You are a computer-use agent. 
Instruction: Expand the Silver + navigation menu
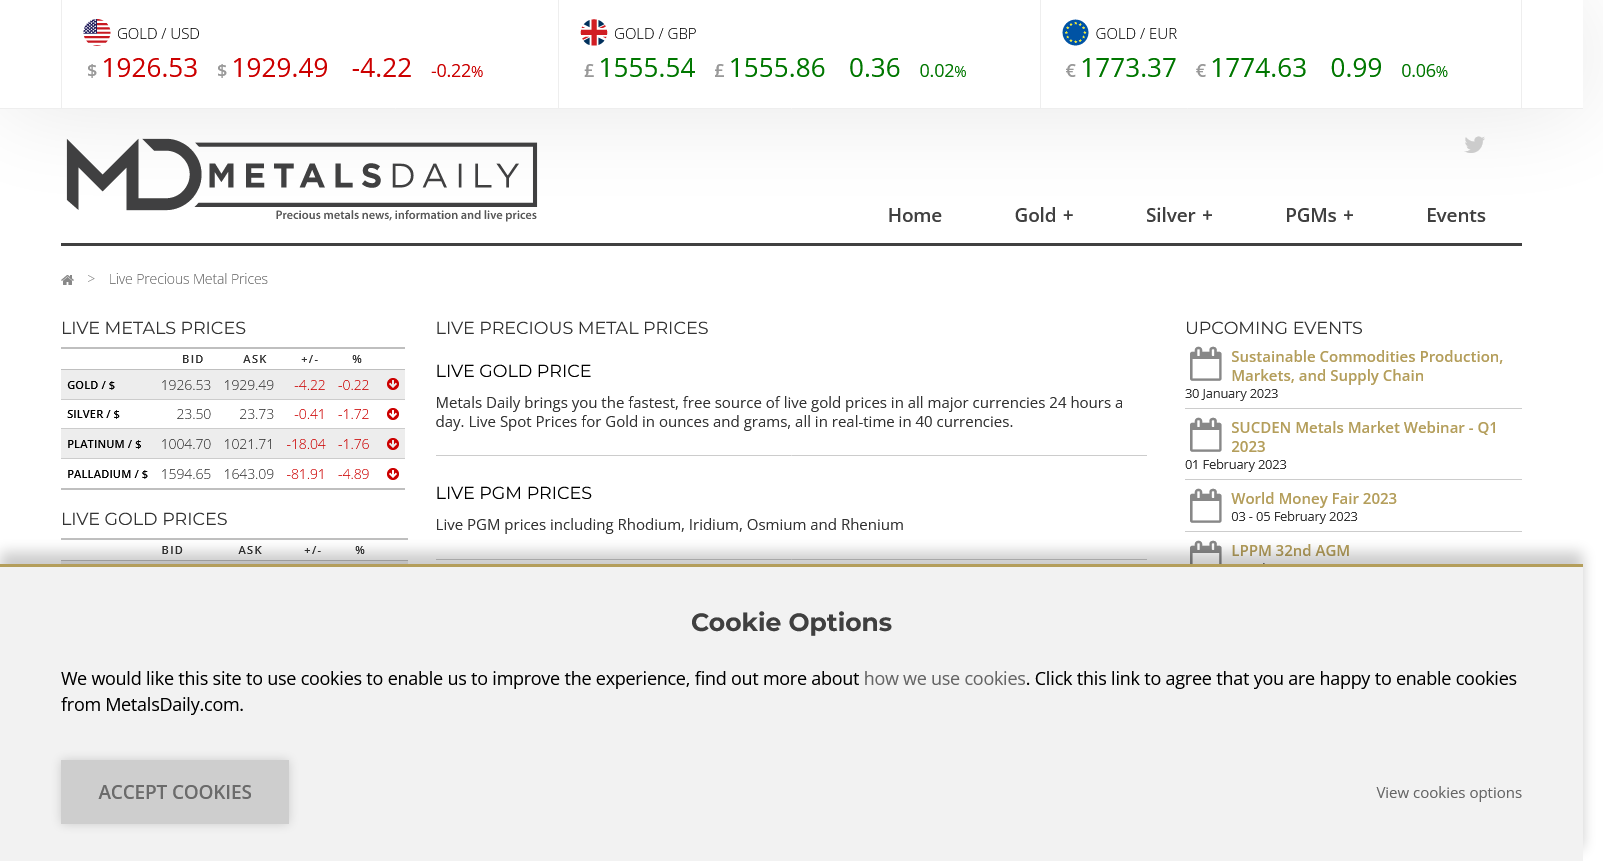[1178, 215]
